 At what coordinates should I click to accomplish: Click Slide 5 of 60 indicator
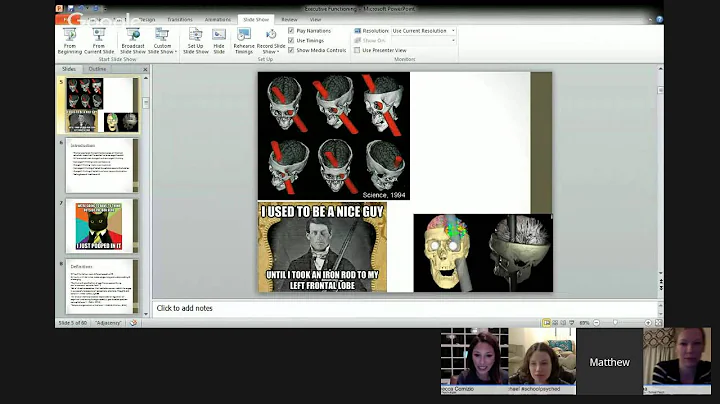point(73,323)
